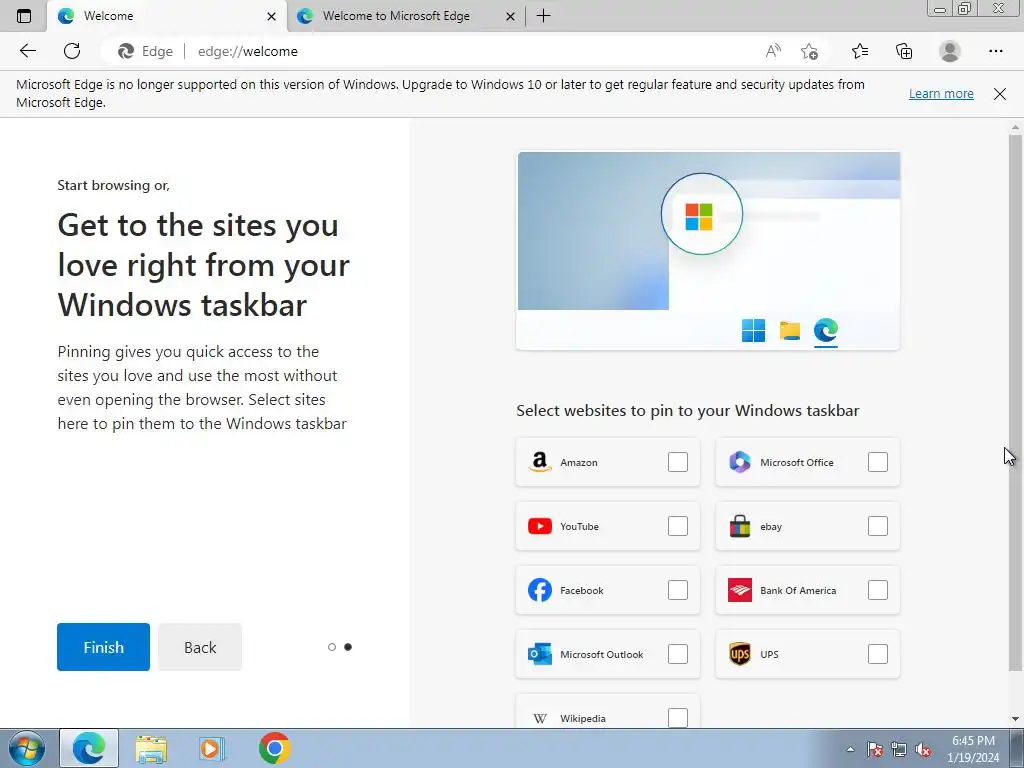Click the Finish button
This screenshot has width=1024, height=768.
(x=103, y=647)
